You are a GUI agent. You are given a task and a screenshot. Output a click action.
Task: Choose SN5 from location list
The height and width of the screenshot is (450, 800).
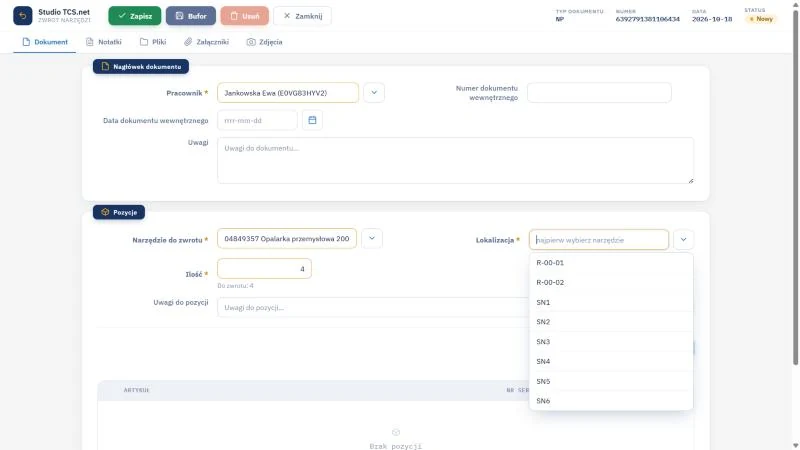611,382
